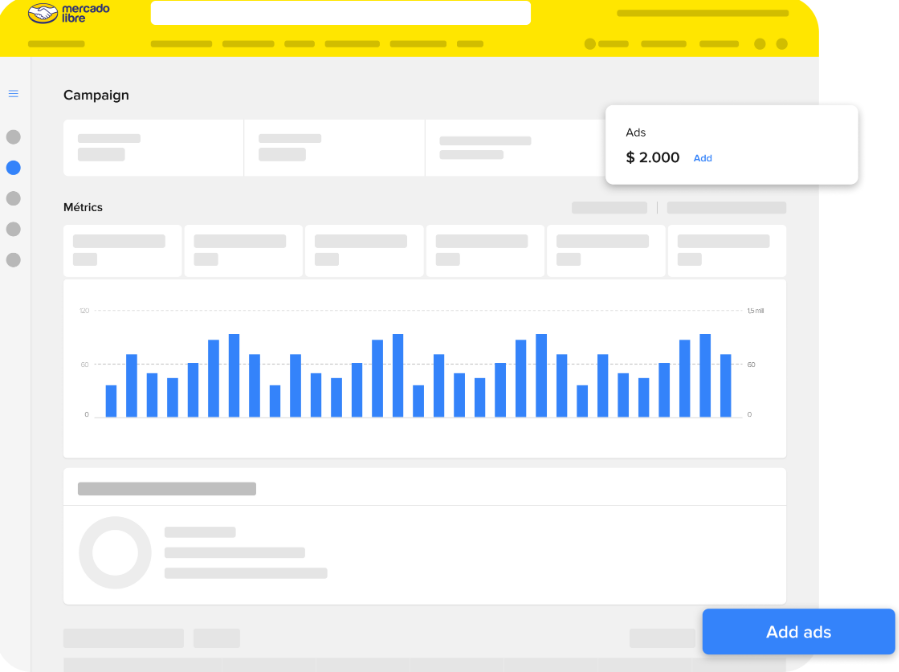Screen dimensions: 899x672
Task: Click the Ads budget card showing $ 2.000
Action: click(731, 145)
